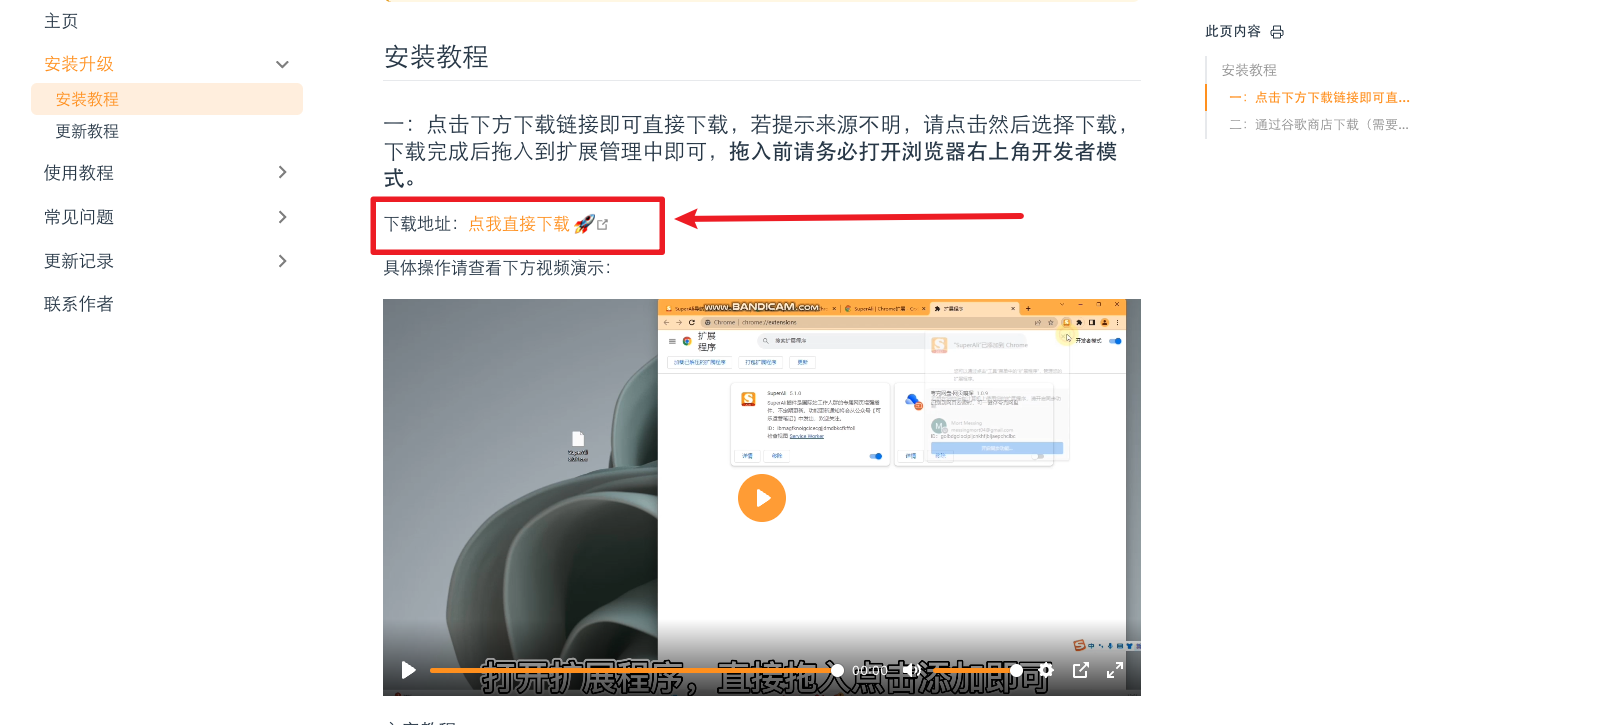The image size is (1623, 725).
Task: Open video settings gear icon
Action: point(1046,670)
